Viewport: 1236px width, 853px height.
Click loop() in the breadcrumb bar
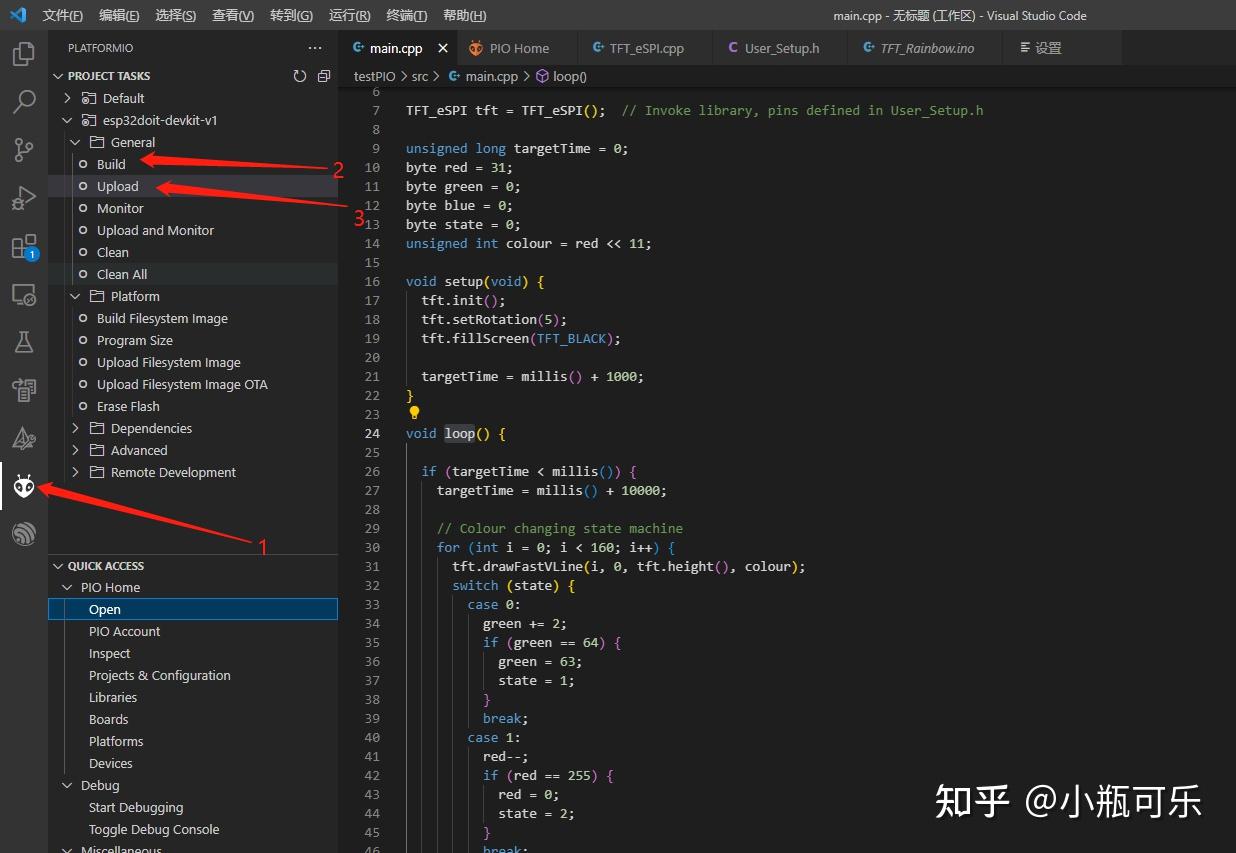568,76
